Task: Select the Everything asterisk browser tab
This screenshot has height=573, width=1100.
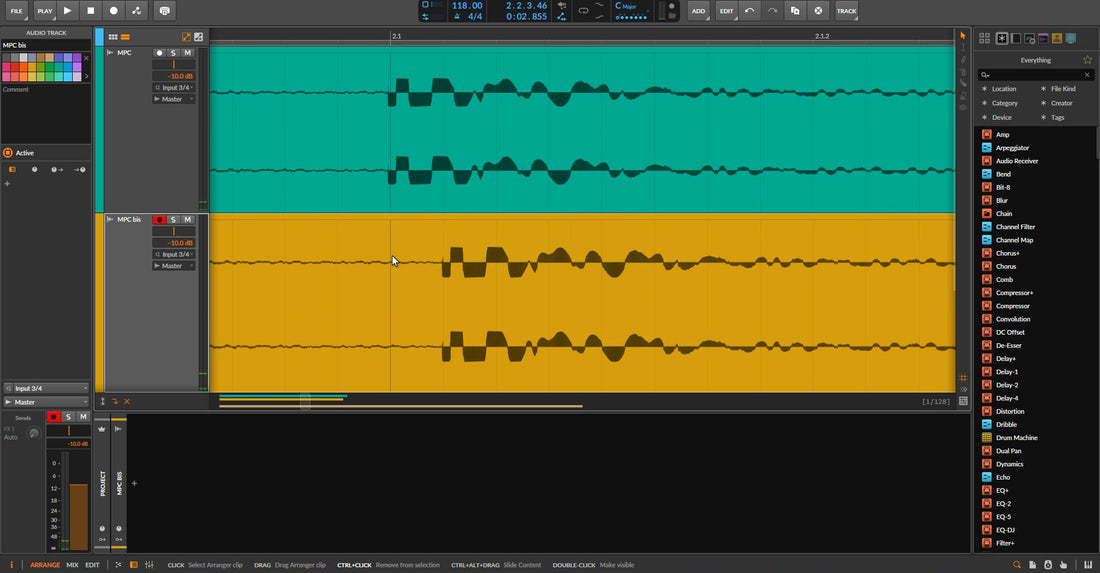Action: [1002, 38]
